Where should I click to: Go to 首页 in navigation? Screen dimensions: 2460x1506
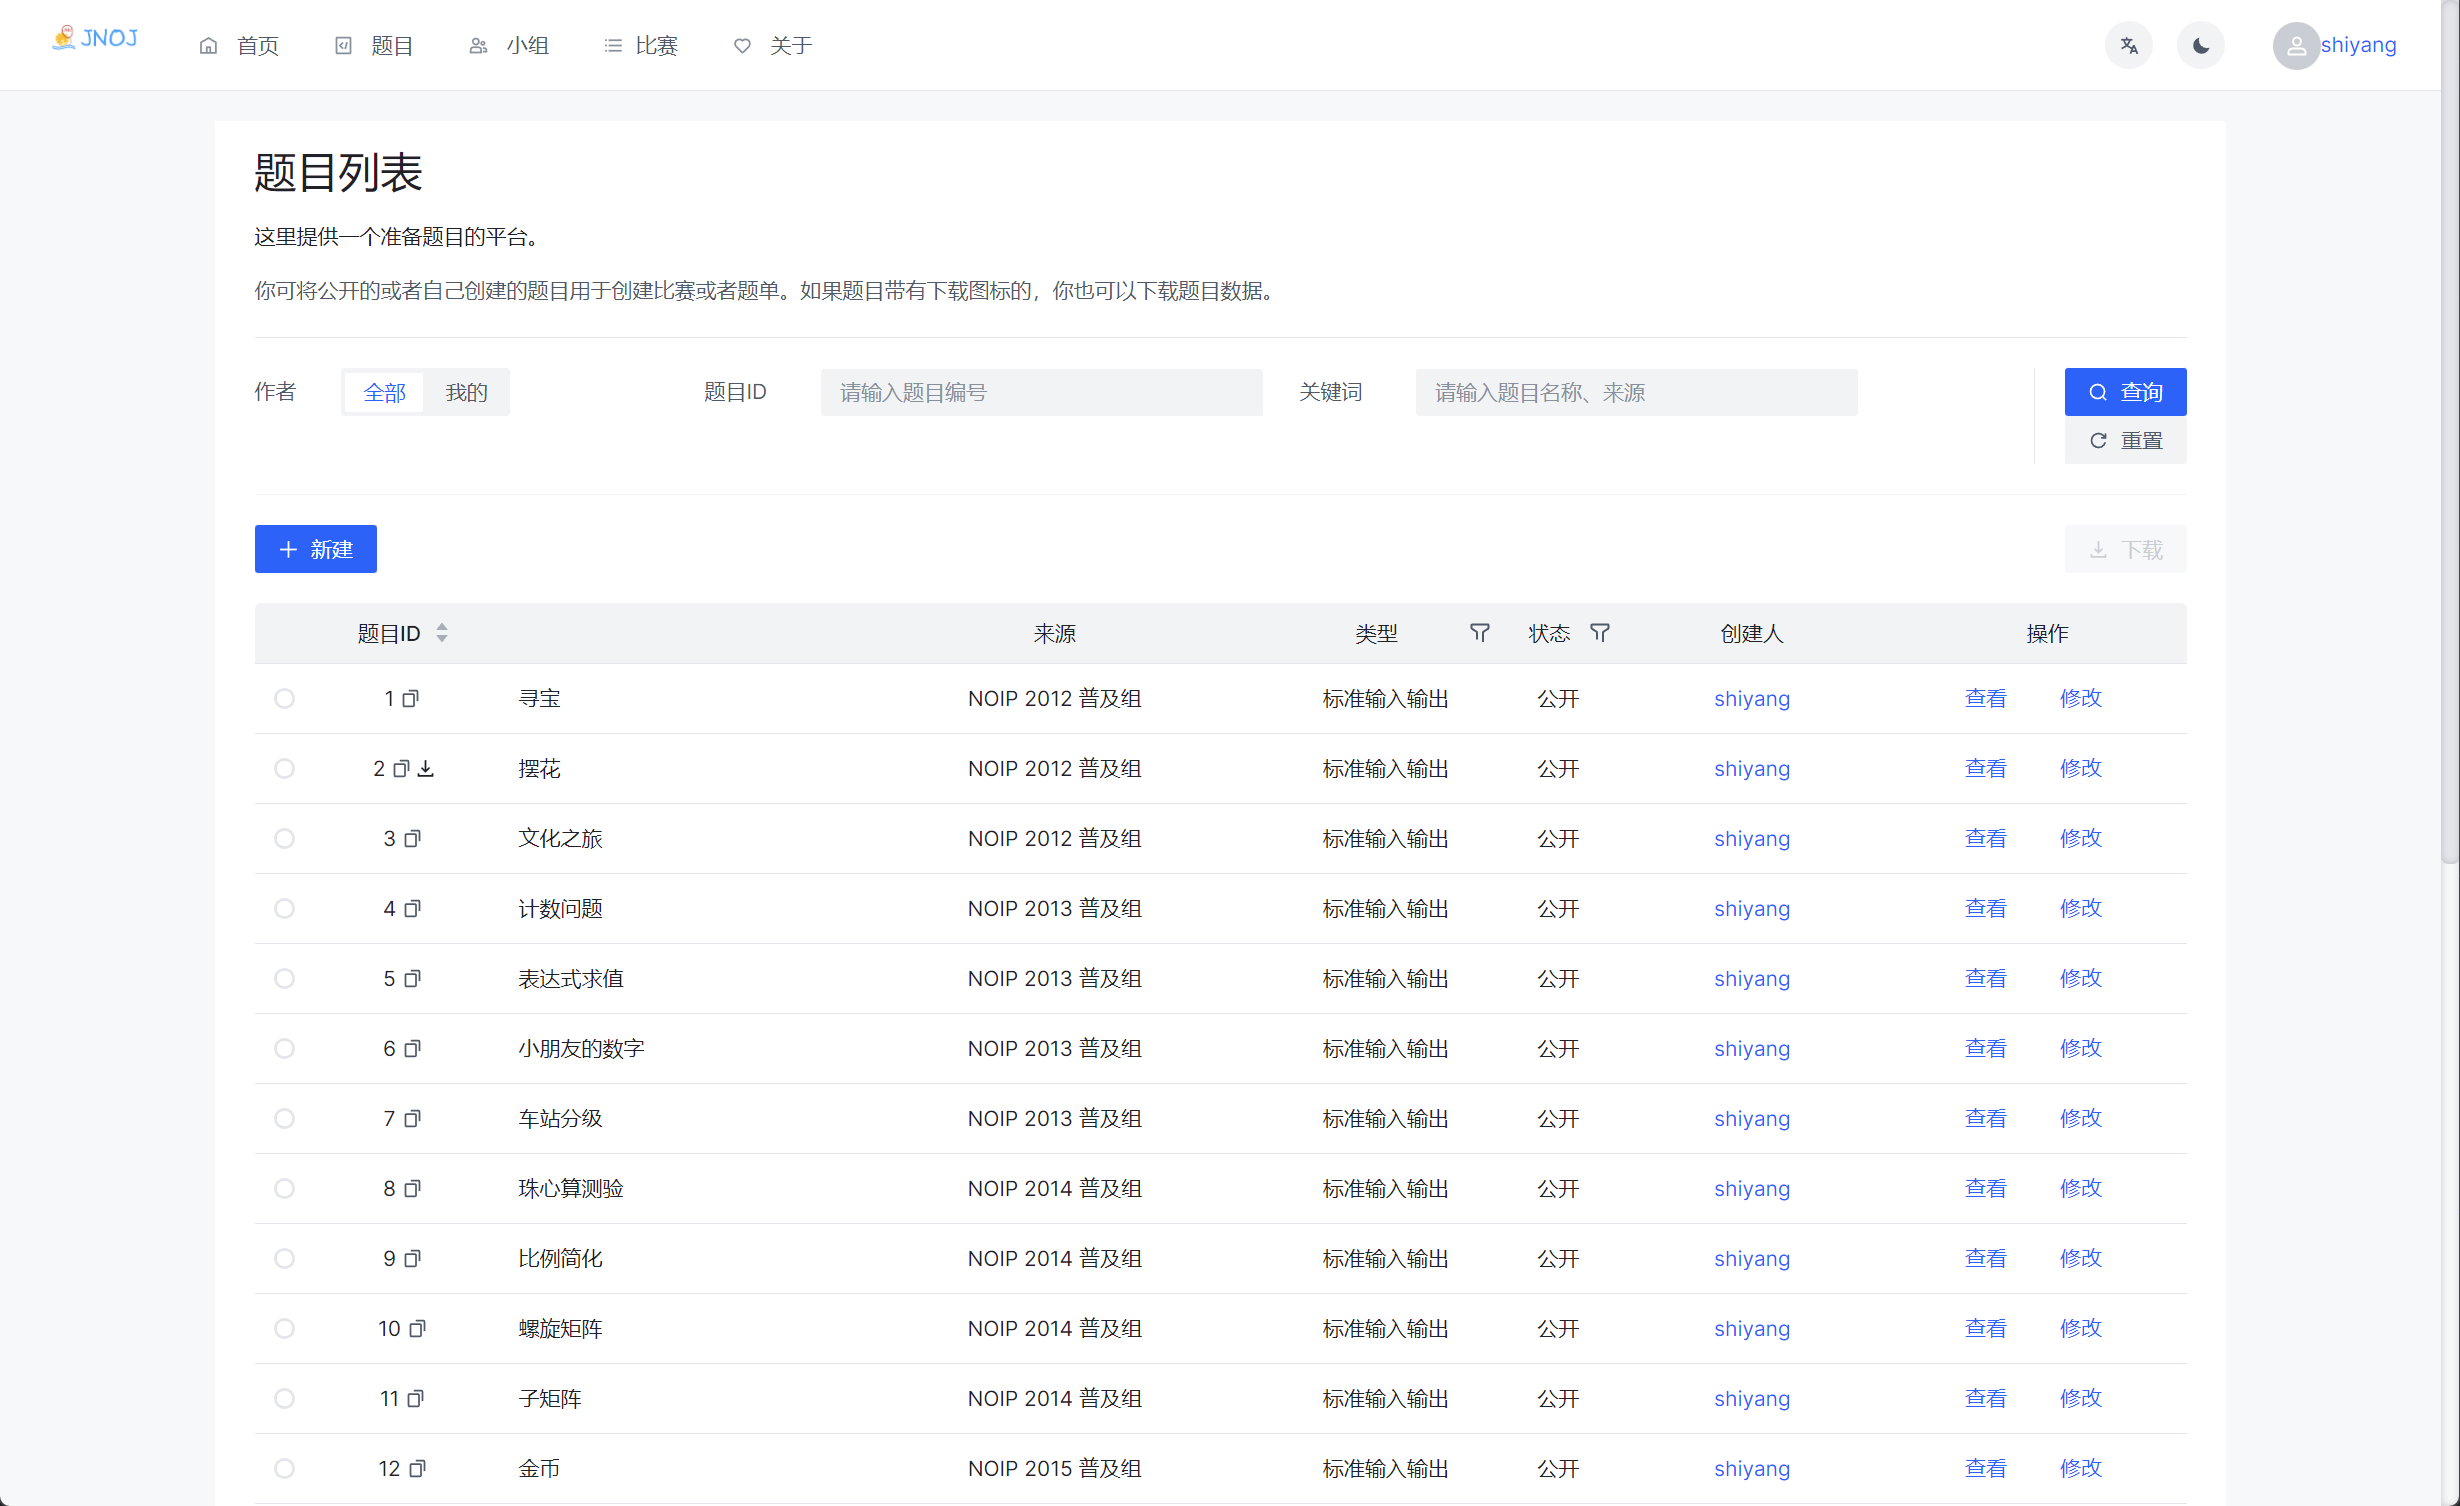coord(239,45)
